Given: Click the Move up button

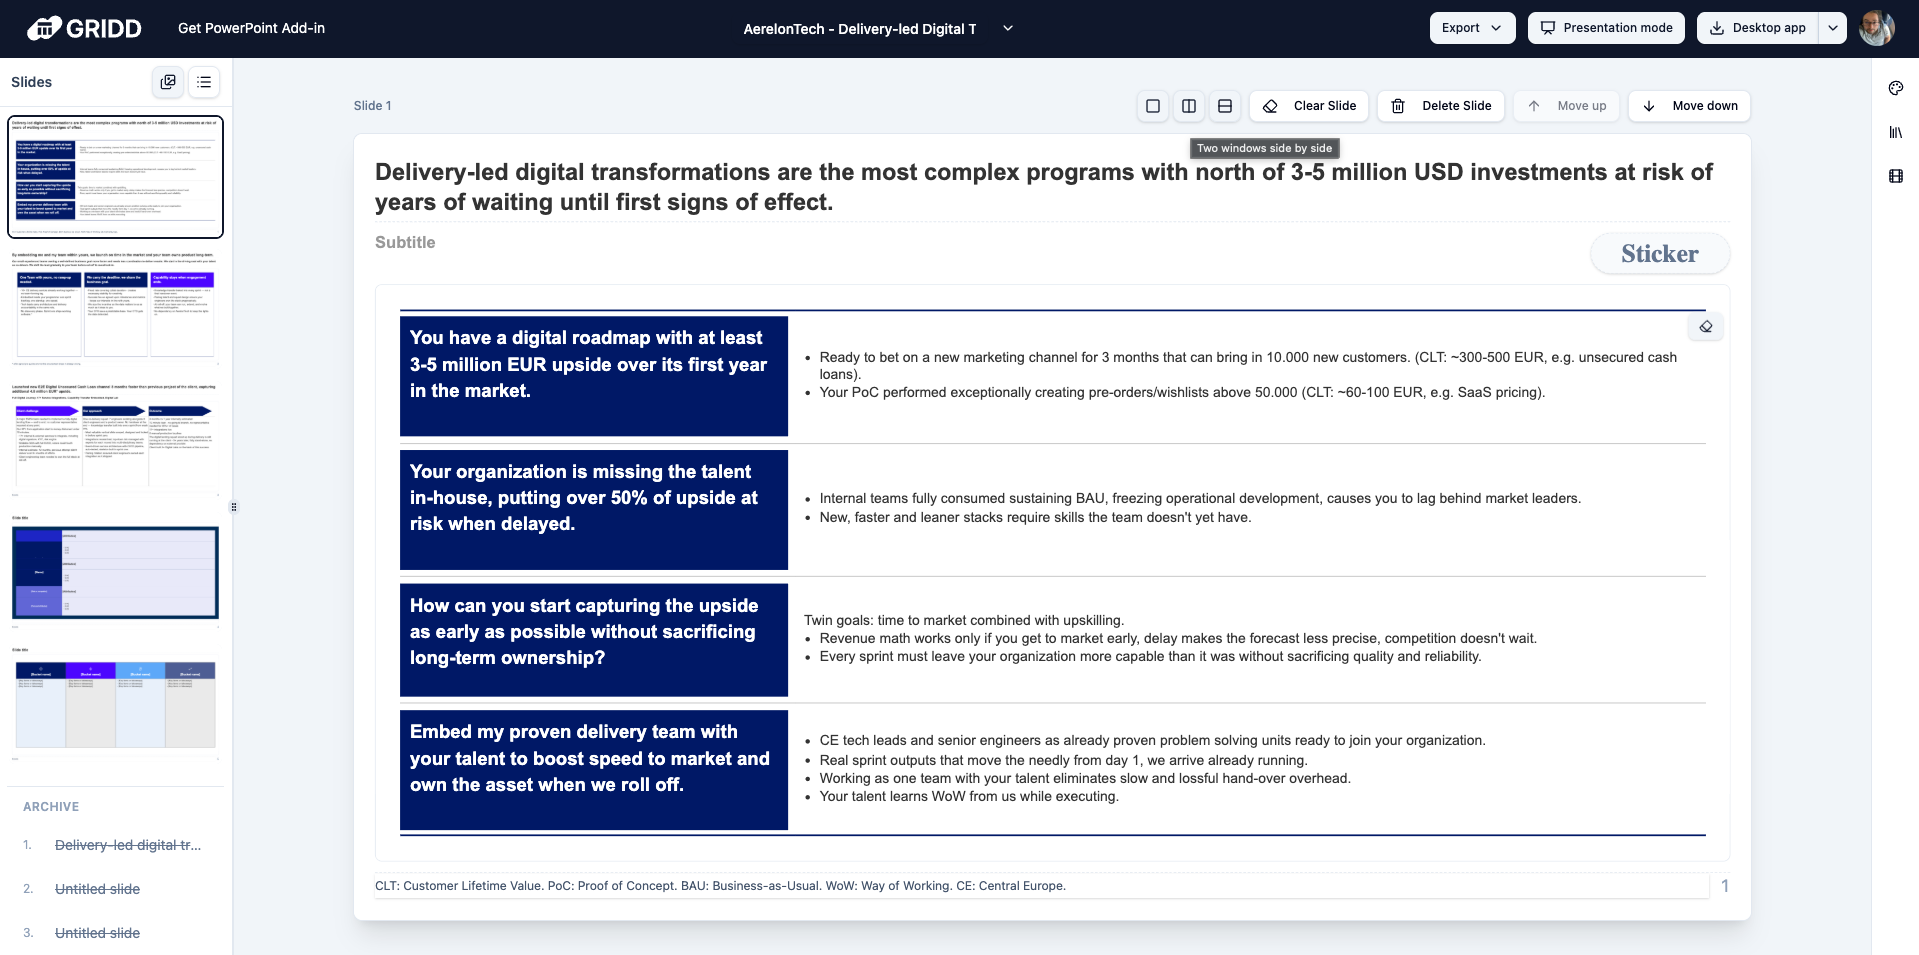Looking at the screenshot, I should (x=1566, y=106).
